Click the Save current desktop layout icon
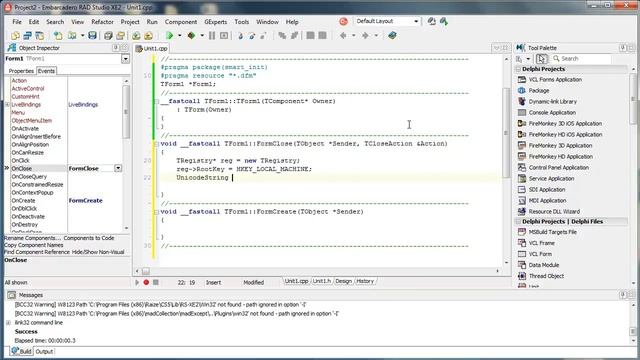The image size is (640, 360). pos(431,21)
